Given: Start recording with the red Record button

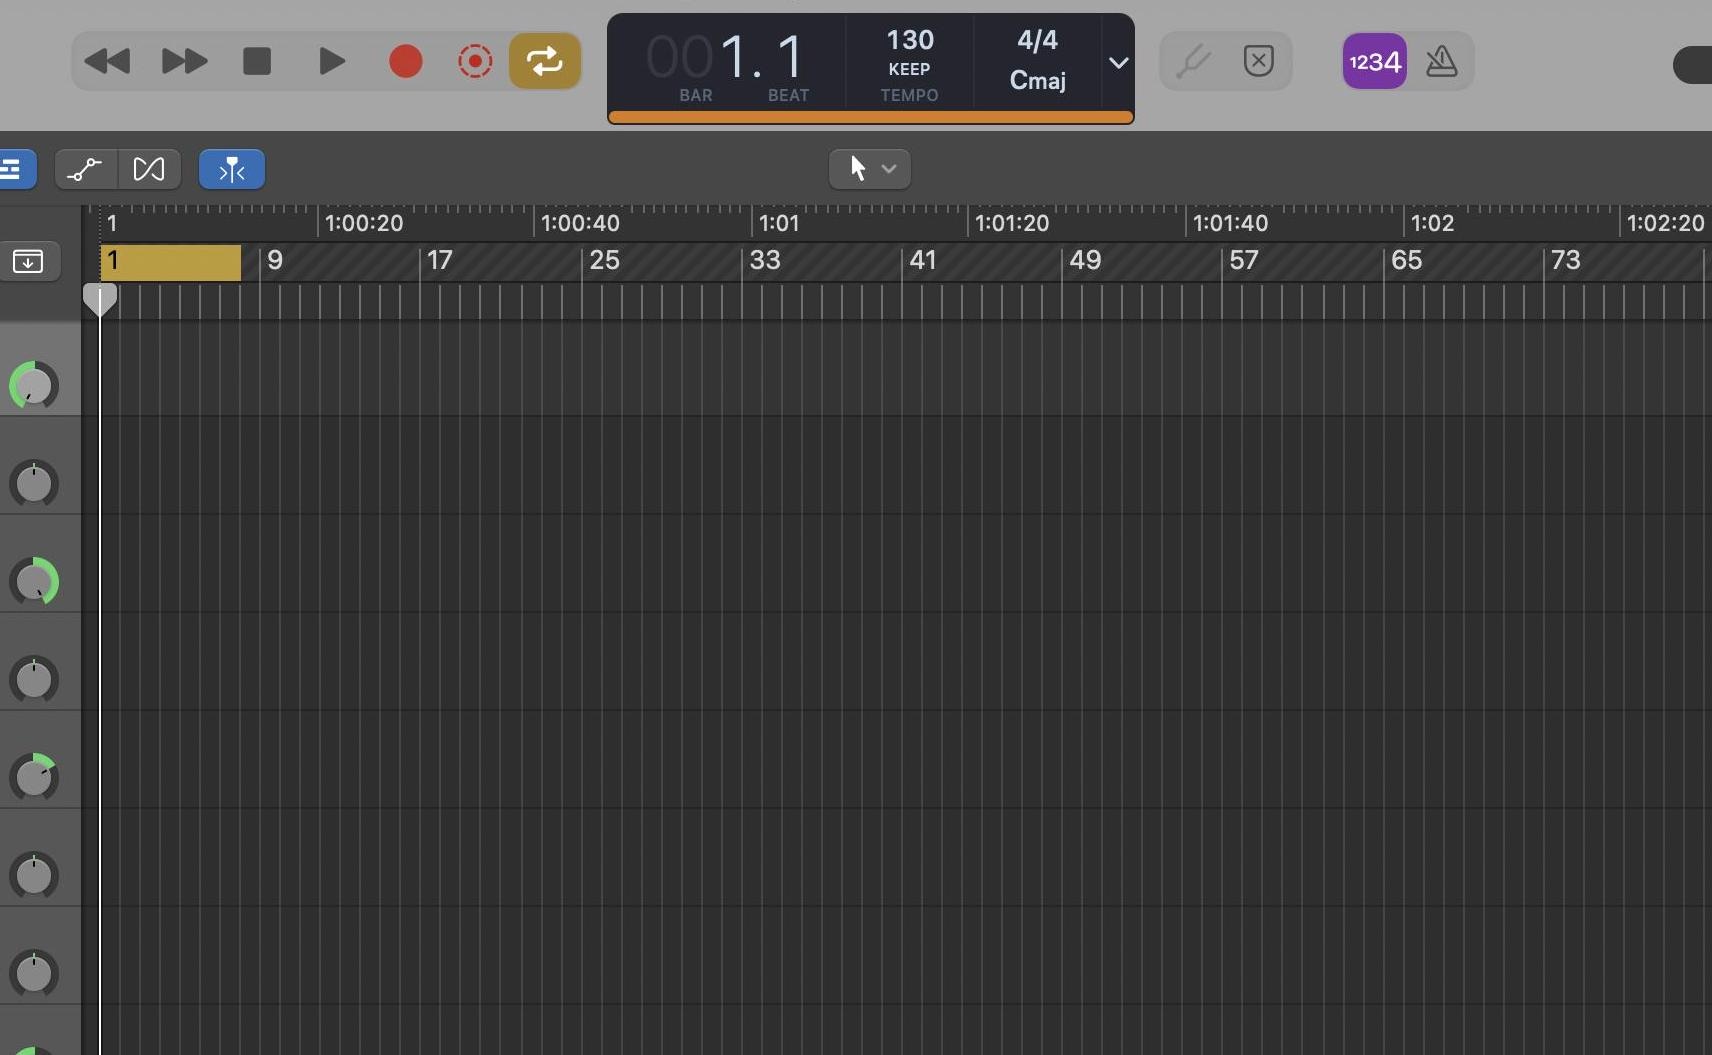Looking at the screenshot, I should coord(405,61).
